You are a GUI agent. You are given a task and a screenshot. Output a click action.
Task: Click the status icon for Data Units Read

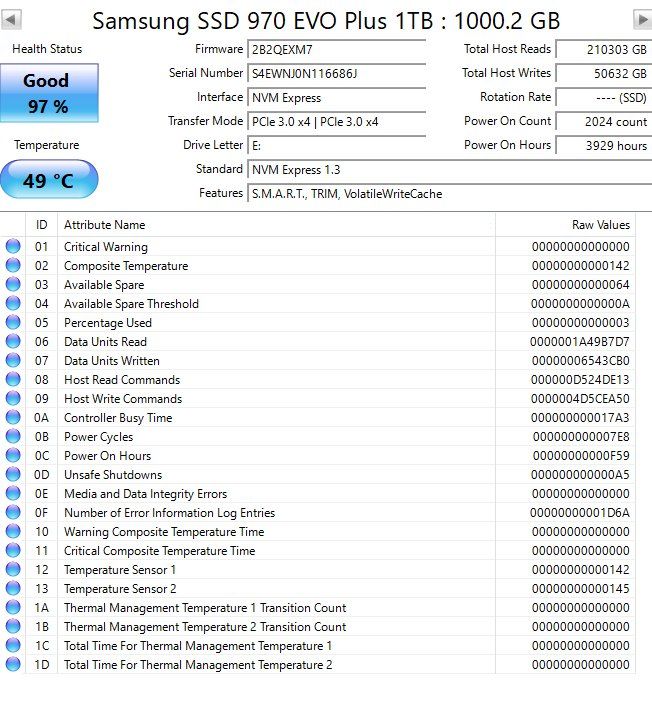coord(13,342)
